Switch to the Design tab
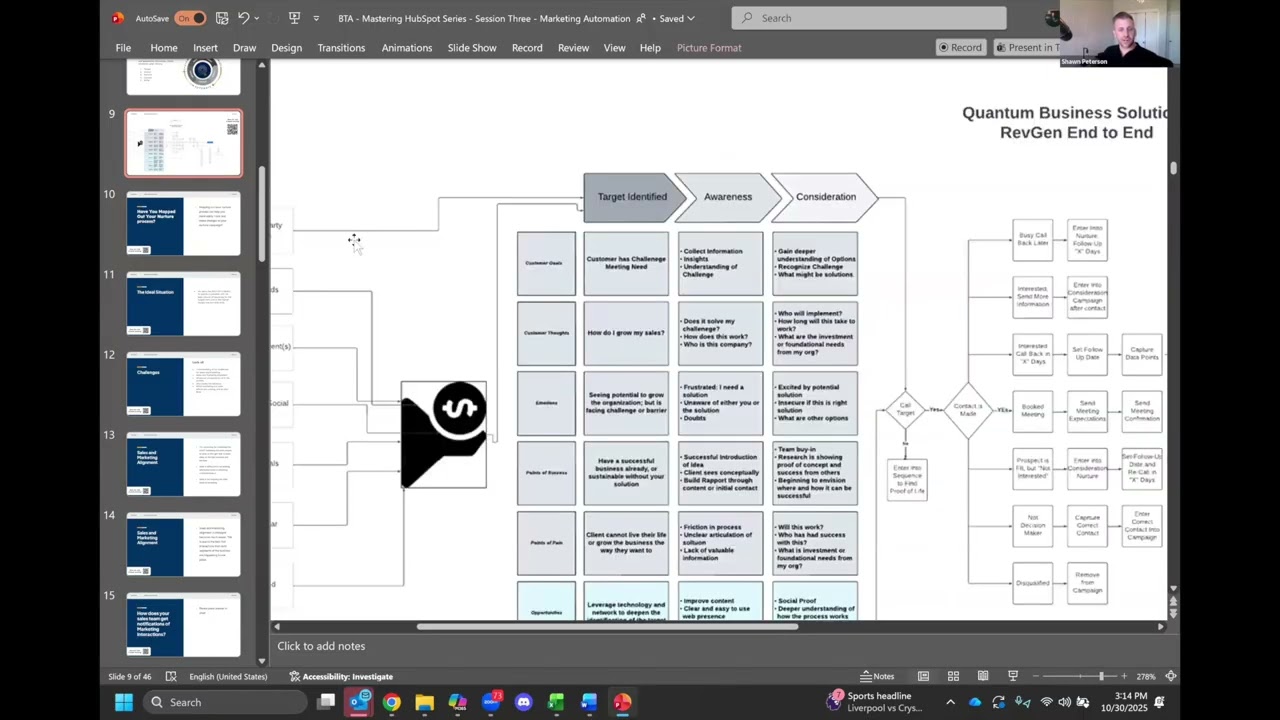Viewport: 1280px width, 720px height. coord(286,47)
